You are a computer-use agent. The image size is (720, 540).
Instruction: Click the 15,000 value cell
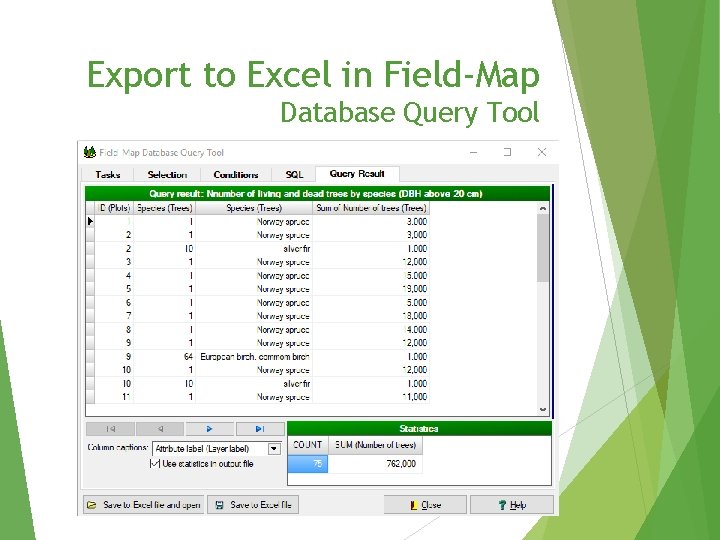coord(371,276)
